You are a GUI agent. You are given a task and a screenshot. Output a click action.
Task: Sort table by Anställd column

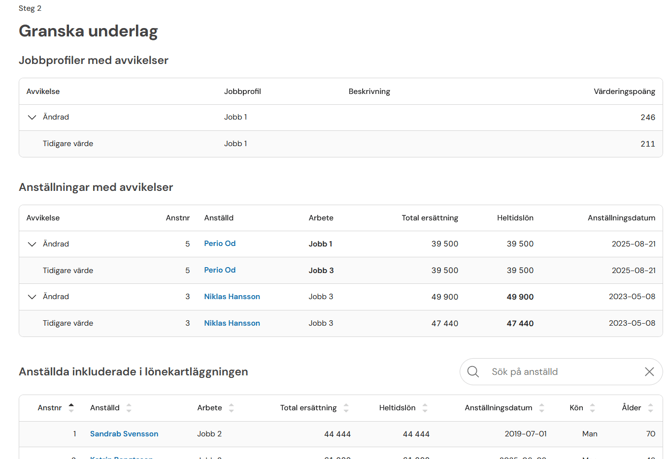click(129, 408)
